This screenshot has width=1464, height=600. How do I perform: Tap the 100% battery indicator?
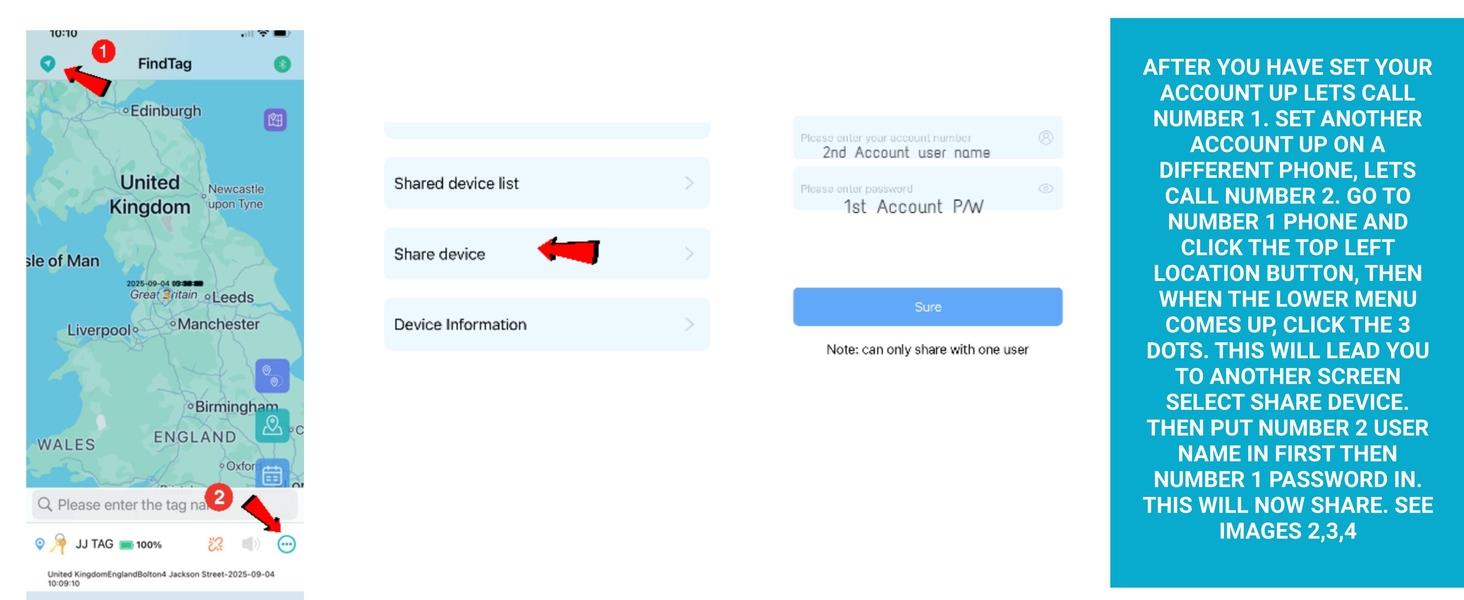tap(141, 545)
